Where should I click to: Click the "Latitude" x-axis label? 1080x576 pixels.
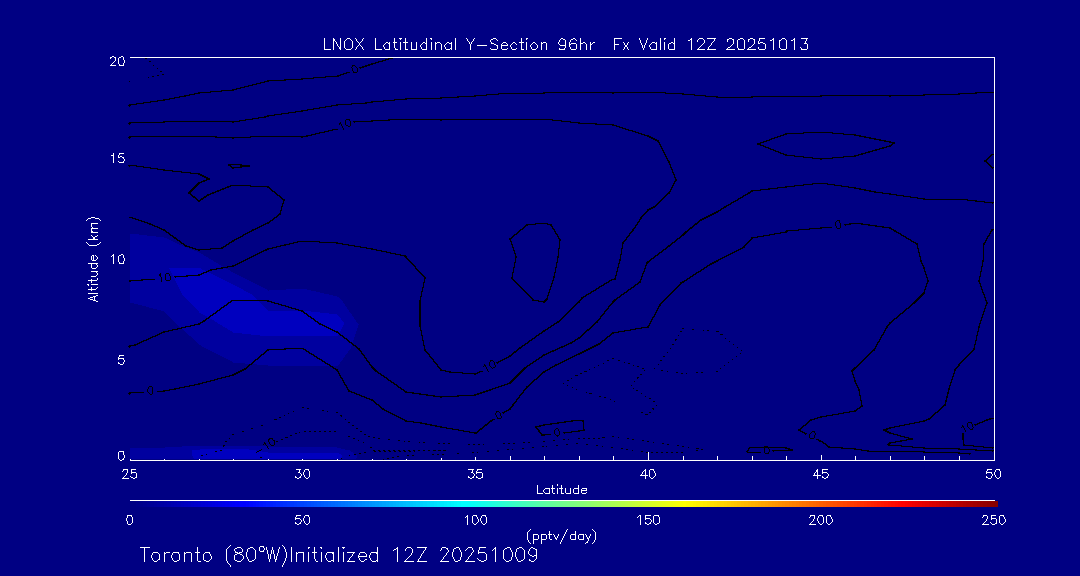click(x=561, y=489)
